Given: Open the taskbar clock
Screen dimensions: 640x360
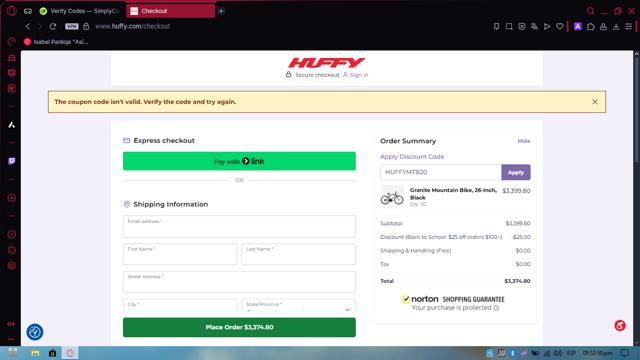Looking at the screenshot, I should [598, 353].
